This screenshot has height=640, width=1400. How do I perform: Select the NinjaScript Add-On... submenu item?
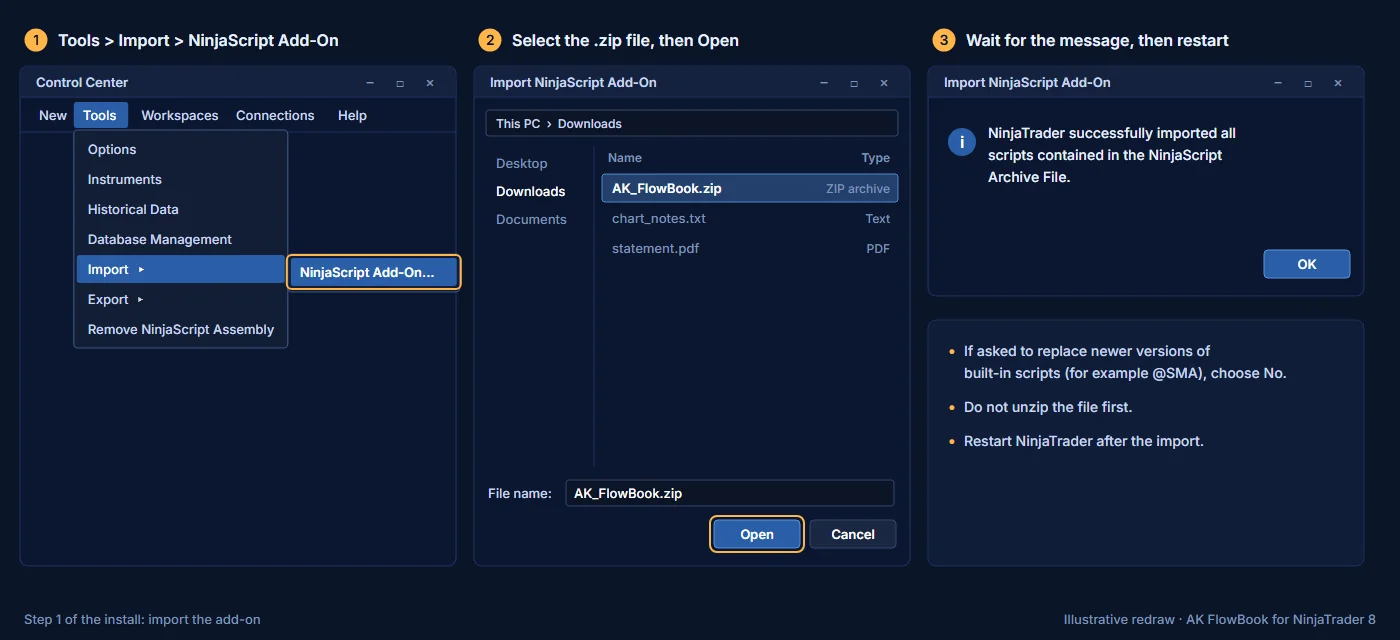coord(374,272)
